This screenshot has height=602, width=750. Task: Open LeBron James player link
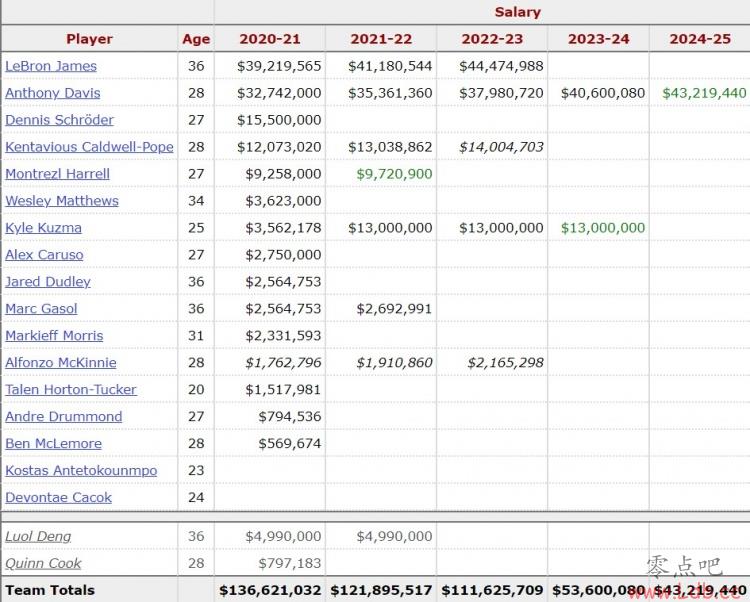pos(51,66)
